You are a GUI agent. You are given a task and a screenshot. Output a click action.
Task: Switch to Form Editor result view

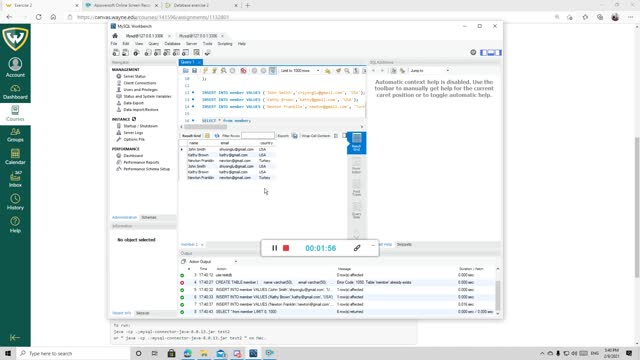[356, 165]
